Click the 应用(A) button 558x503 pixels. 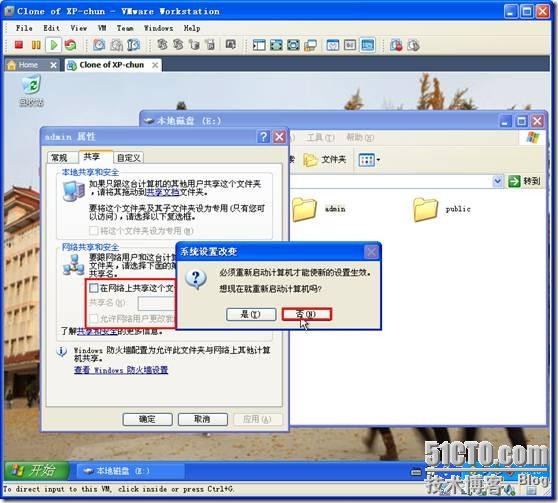(x=258, y=419)
